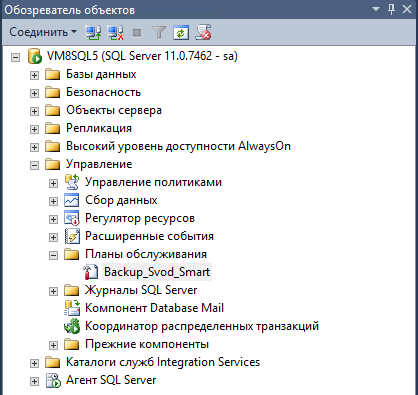This screenshot has height=395, width=418.
Task: Click the script-with-red-X toolbar icon
Action: [203, 32]
